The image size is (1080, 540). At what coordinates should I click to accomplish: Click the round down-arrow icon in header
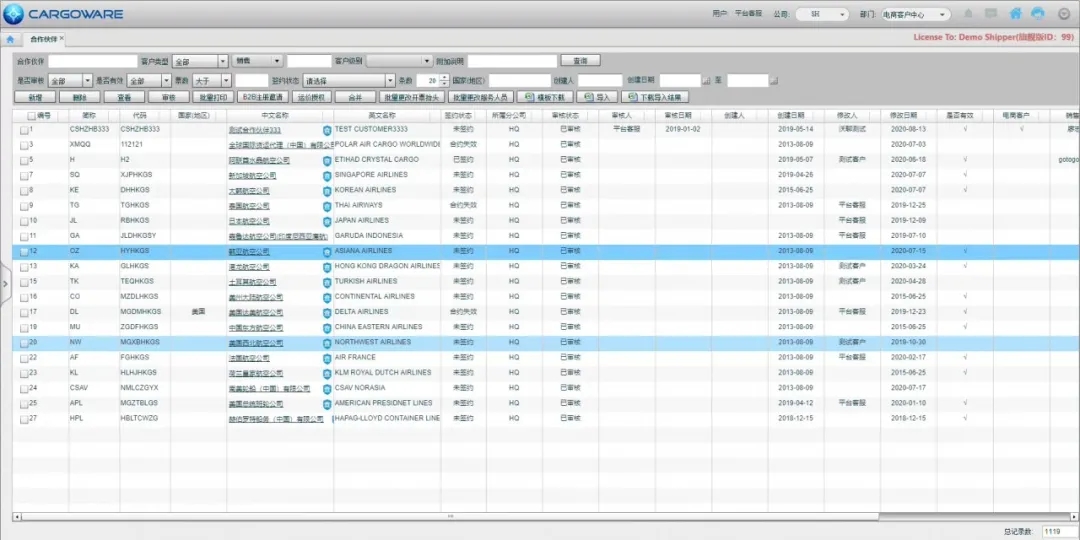click(1063, 14)
